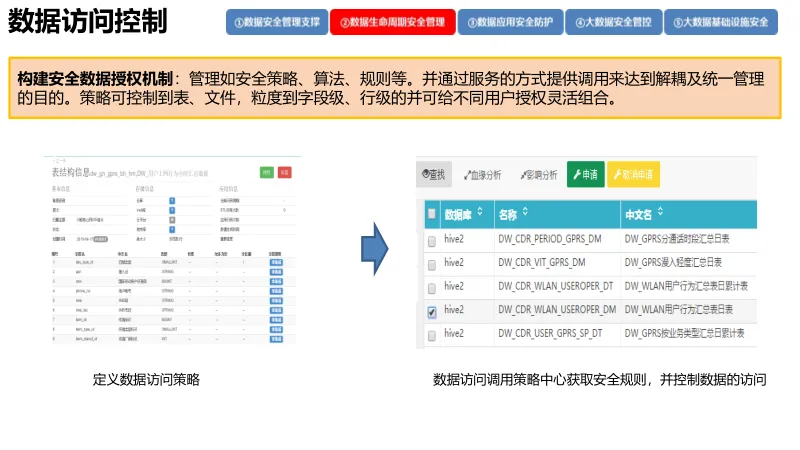
Task: Open 影响分析 impact analysis
Action: [x=539, y=175]
